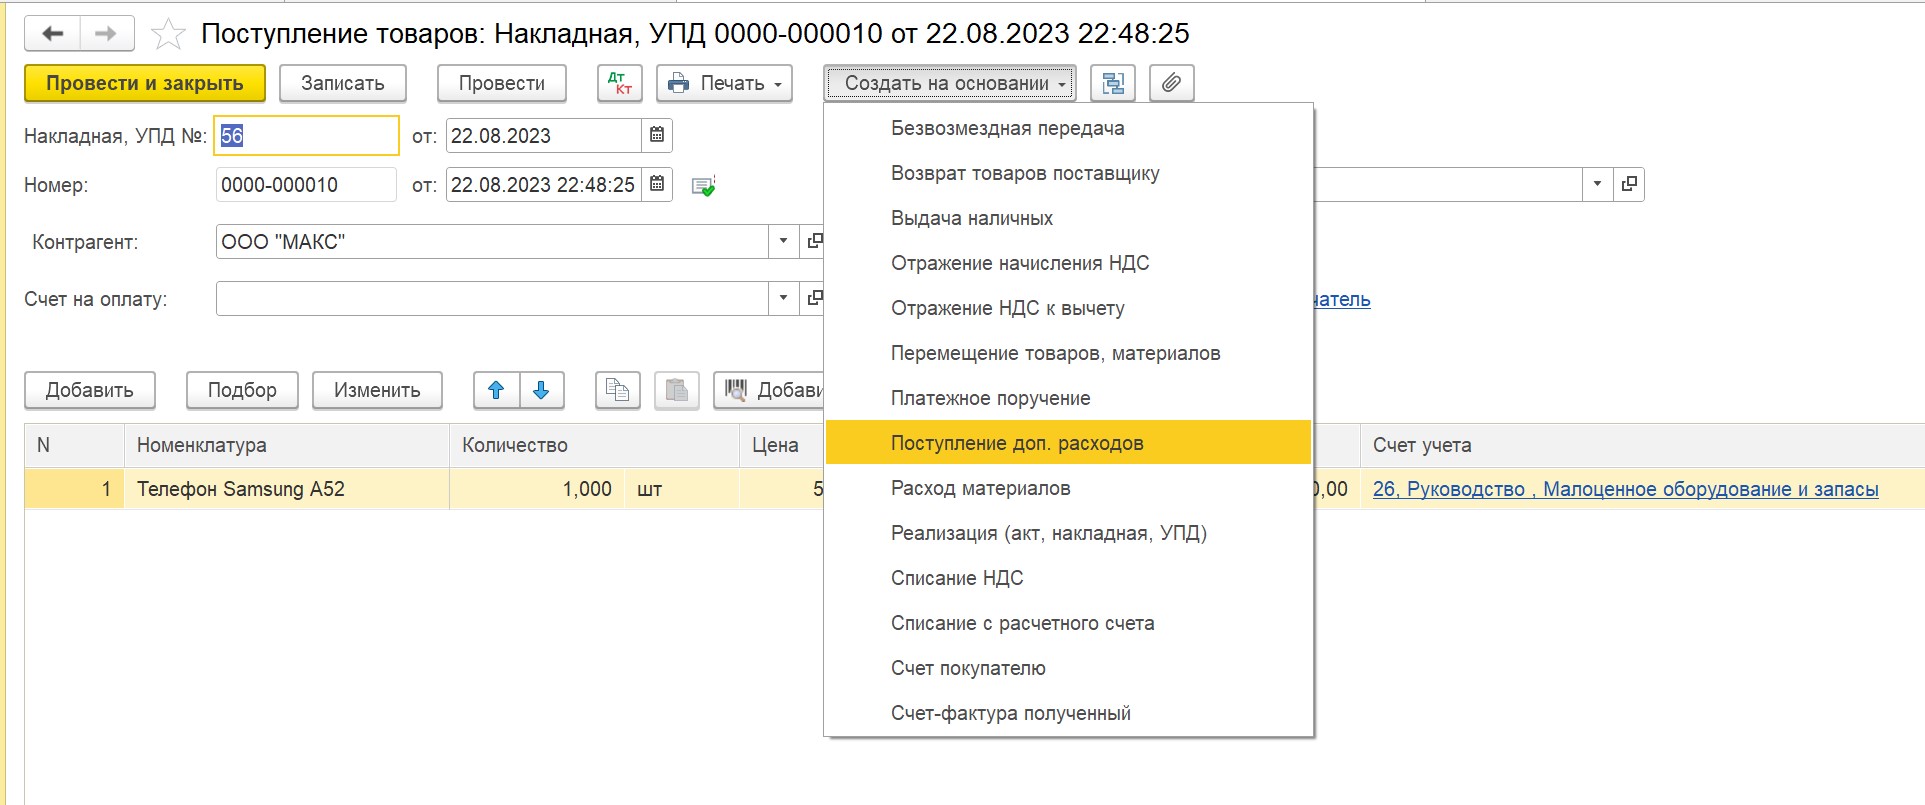Click Цена column header

[x=782, y=445]
